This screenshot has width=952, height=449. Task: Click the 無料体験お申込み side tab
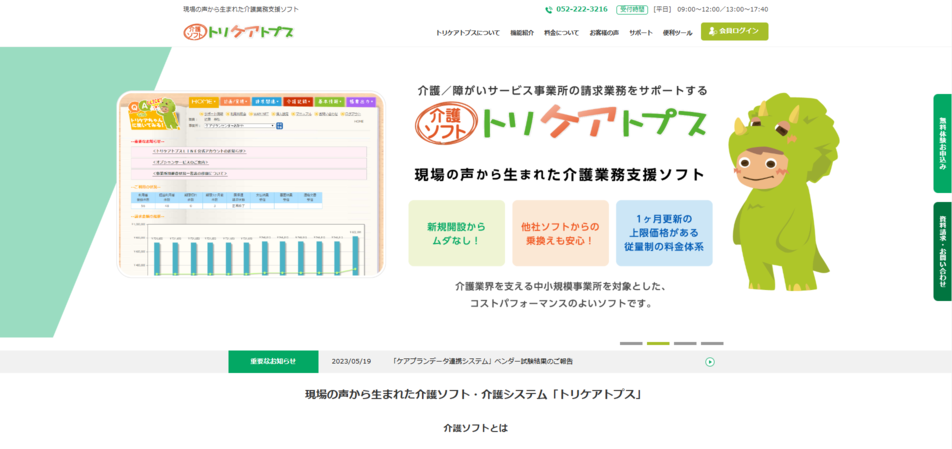pos(942,143)
